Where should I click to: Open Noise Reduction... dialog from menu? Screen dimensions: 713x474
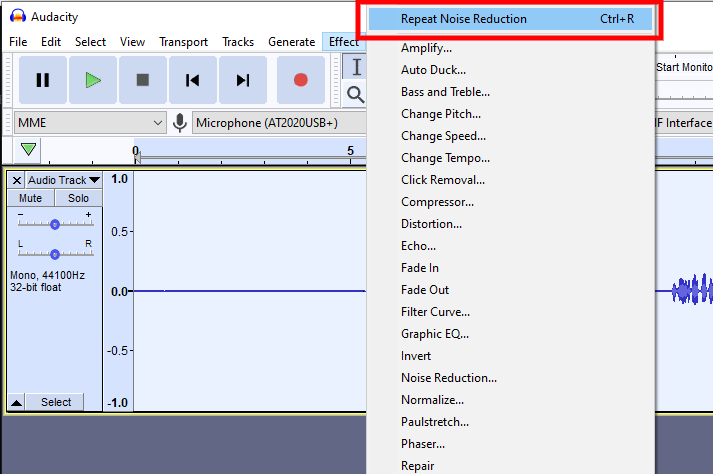510,378
